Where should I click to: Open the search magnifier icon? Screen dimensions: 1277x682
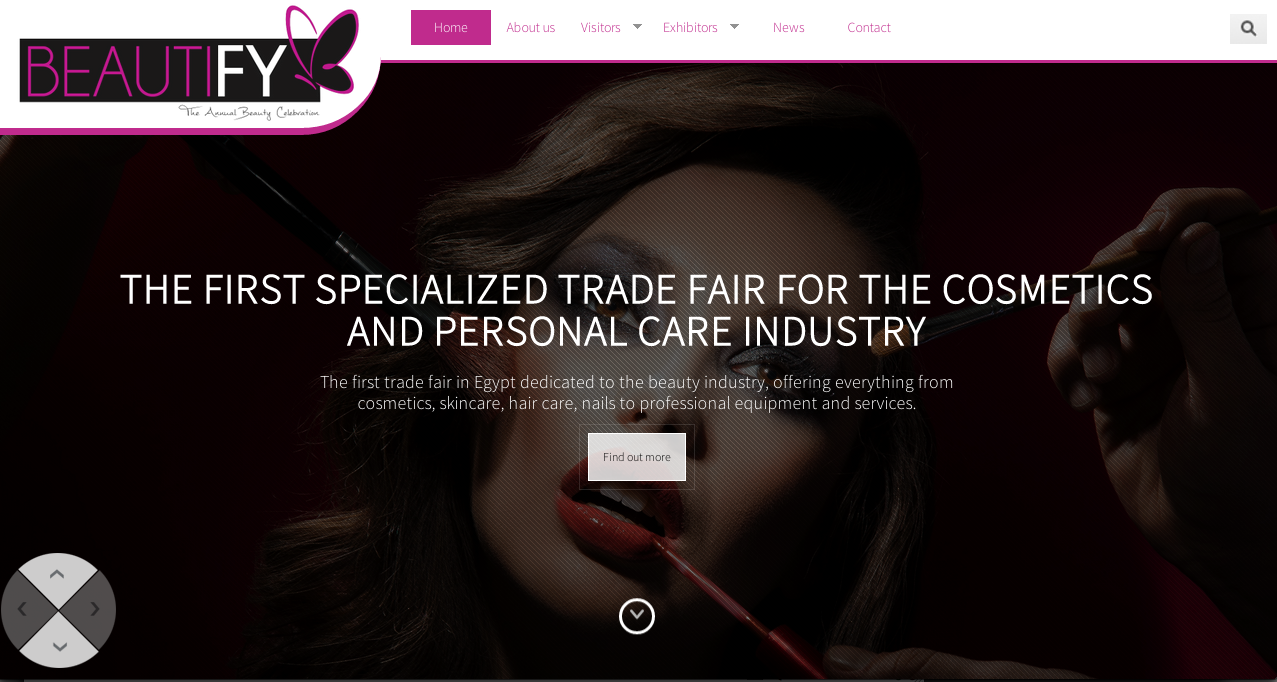1248,28
